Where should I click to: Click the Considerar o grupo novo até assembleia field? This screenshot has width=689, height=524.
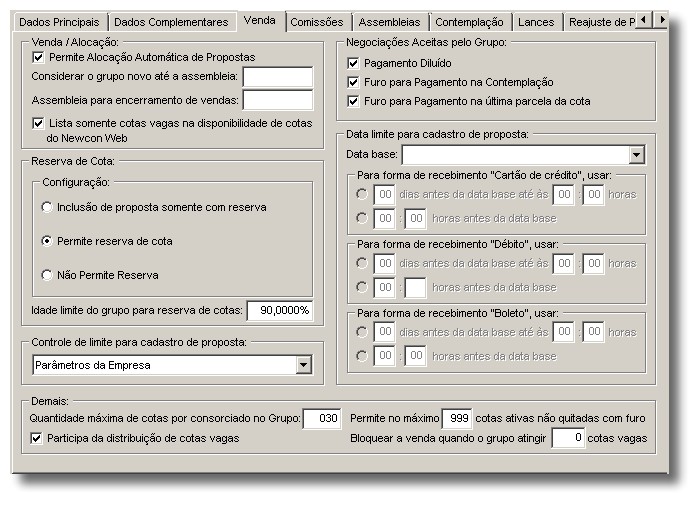[278, 77]
